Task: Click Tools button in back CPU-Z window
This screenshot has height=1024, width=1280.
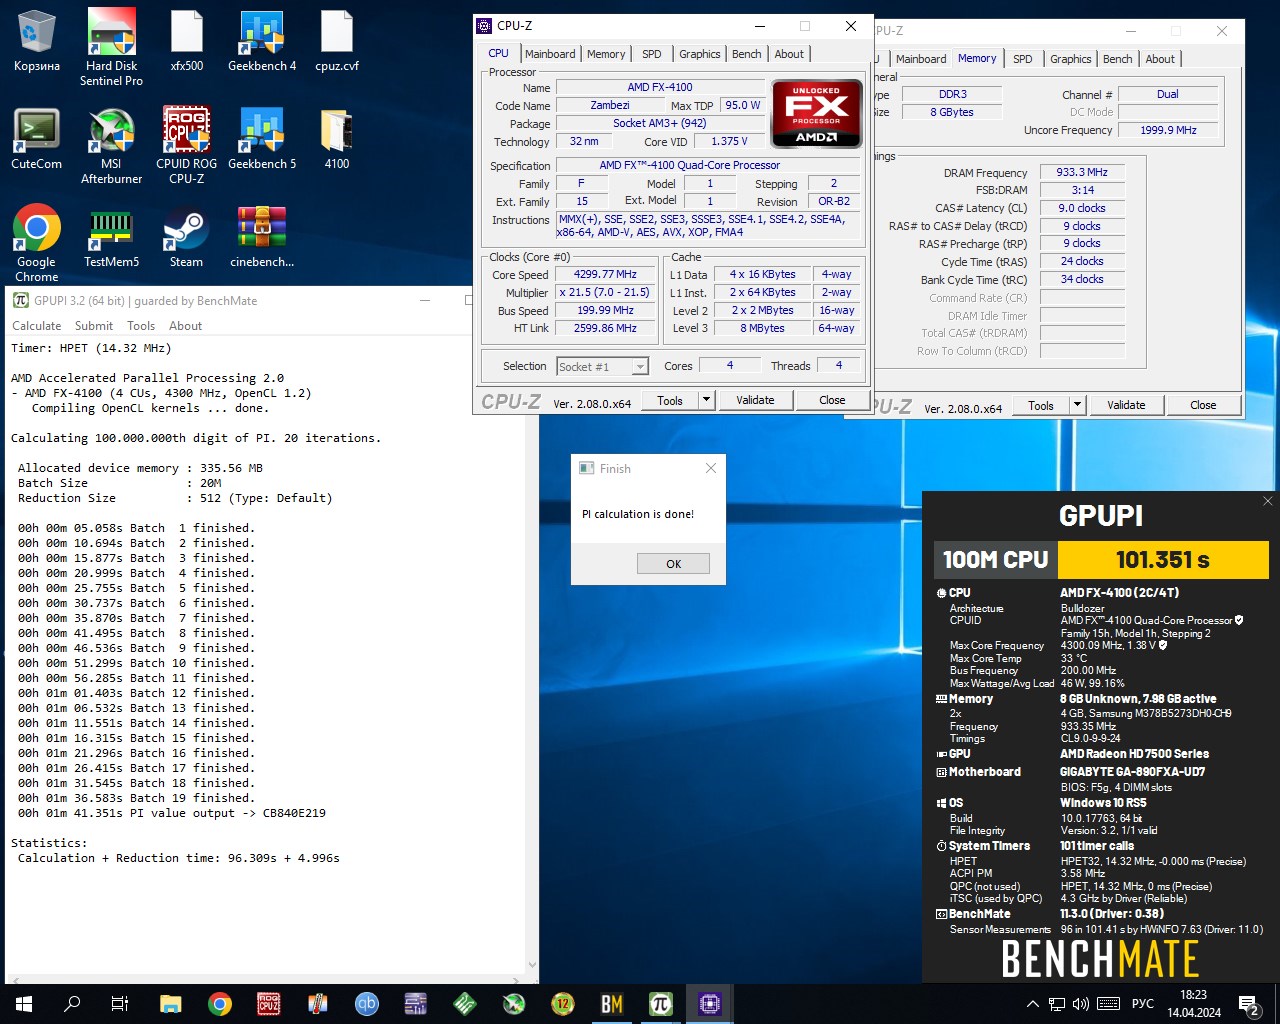Action: (x=1041, y=405)
